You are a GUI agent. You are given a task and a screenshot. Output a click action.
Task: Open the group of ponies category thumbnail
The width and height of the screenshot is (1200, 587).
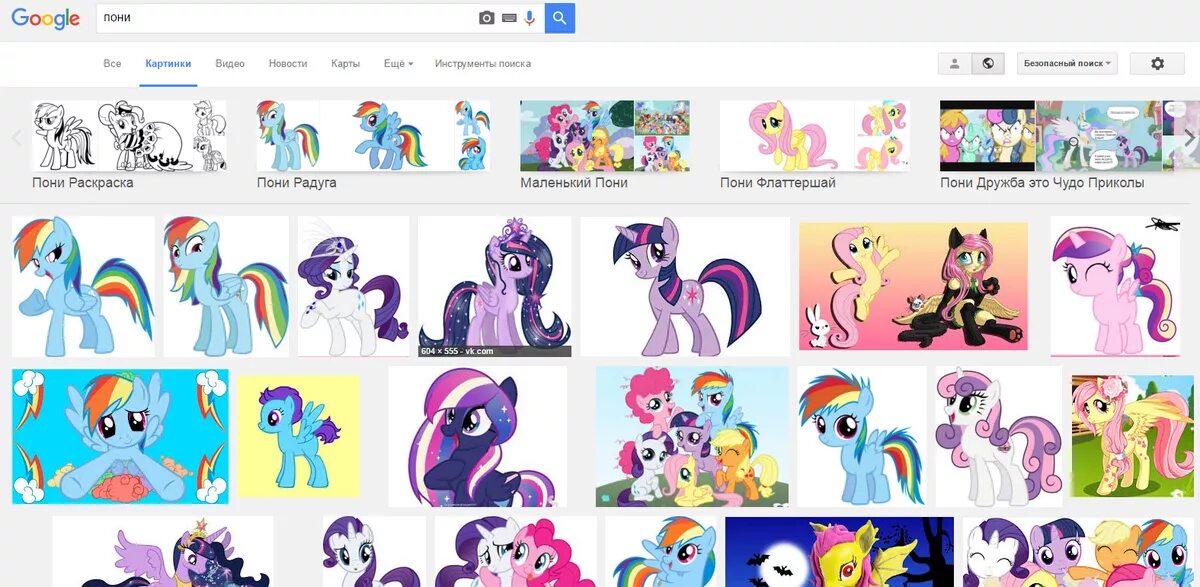tap(605, 136)
